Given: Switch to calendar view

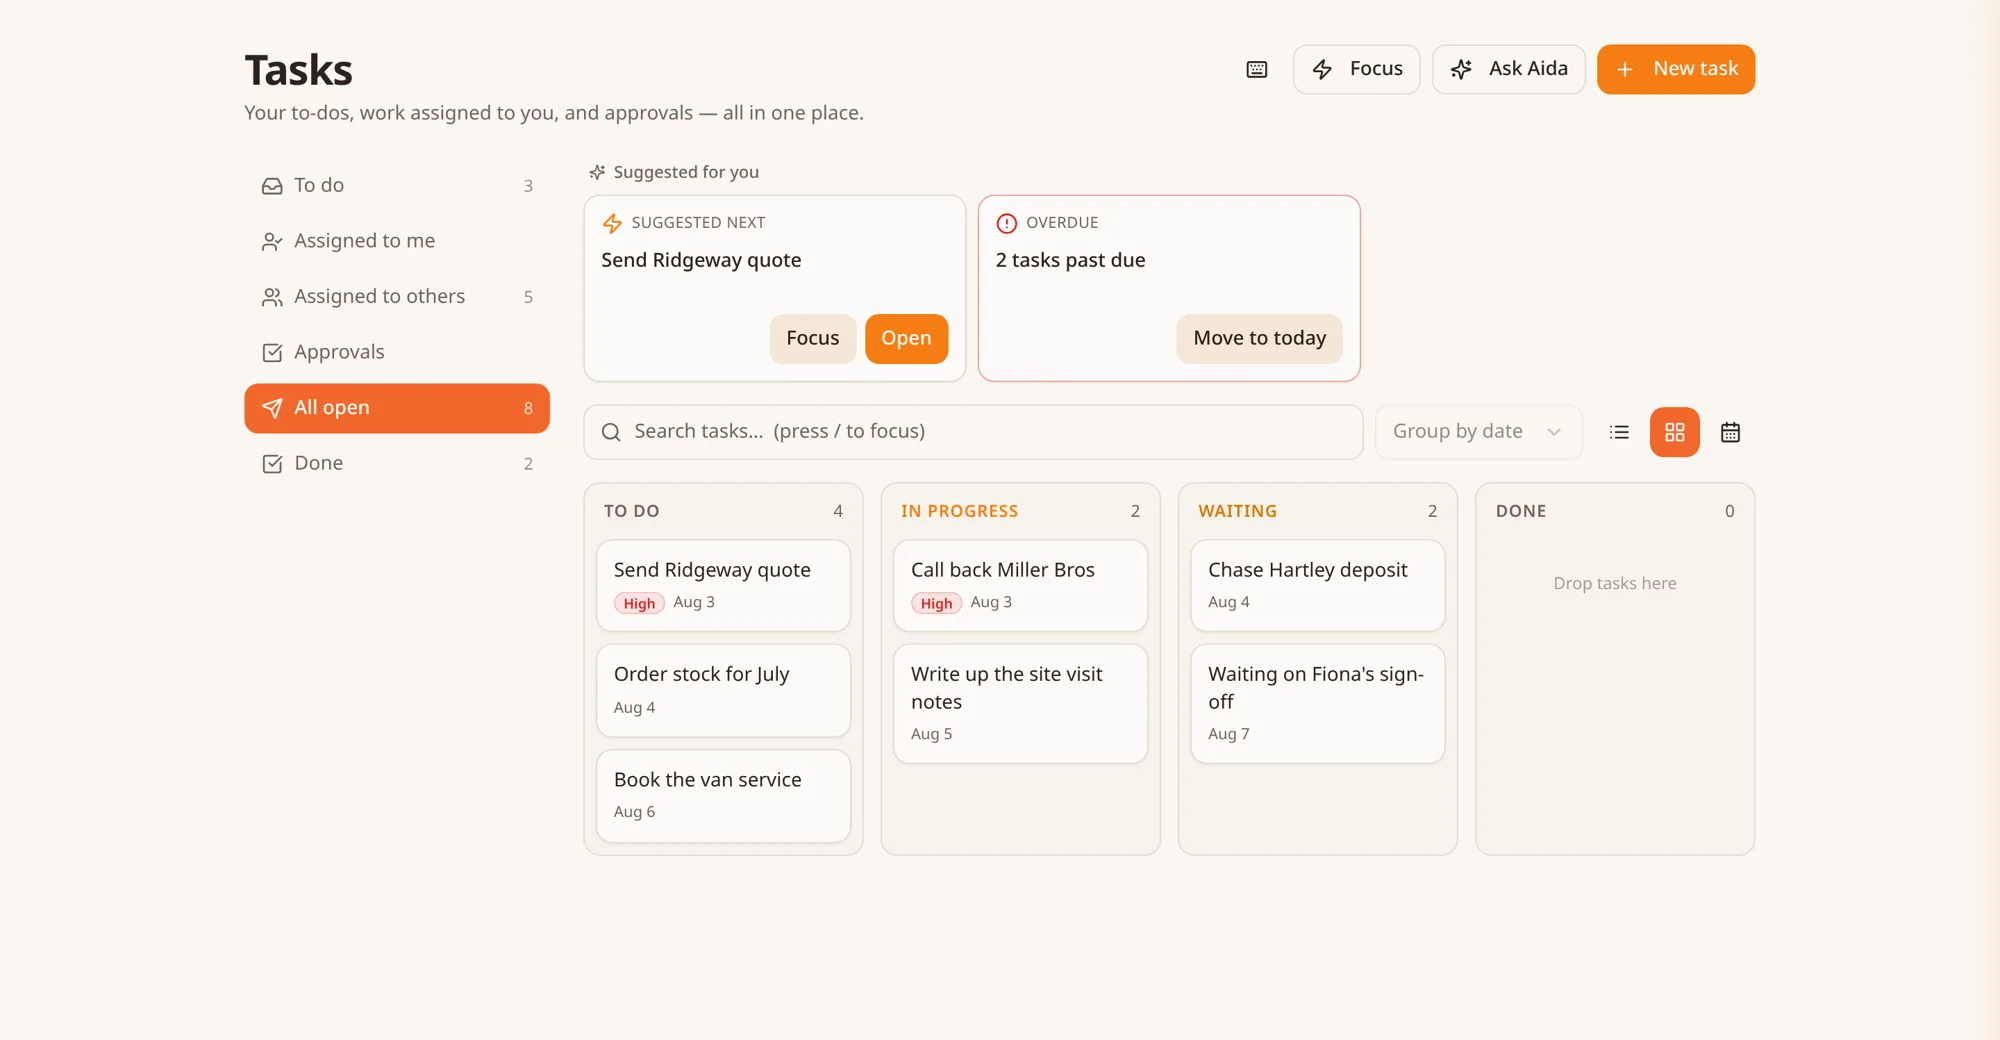Looking at the screenshot, I should [1730, 432].
